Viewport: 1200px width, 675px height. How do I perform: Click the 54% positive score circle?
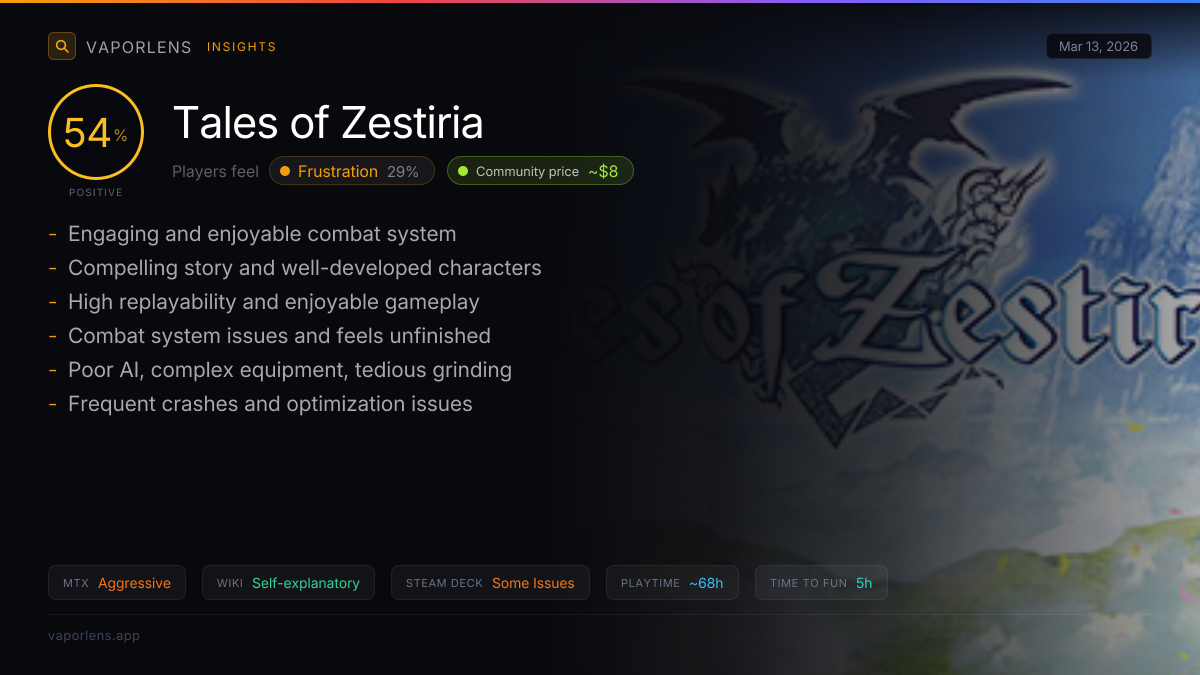[x=96, y=132]
